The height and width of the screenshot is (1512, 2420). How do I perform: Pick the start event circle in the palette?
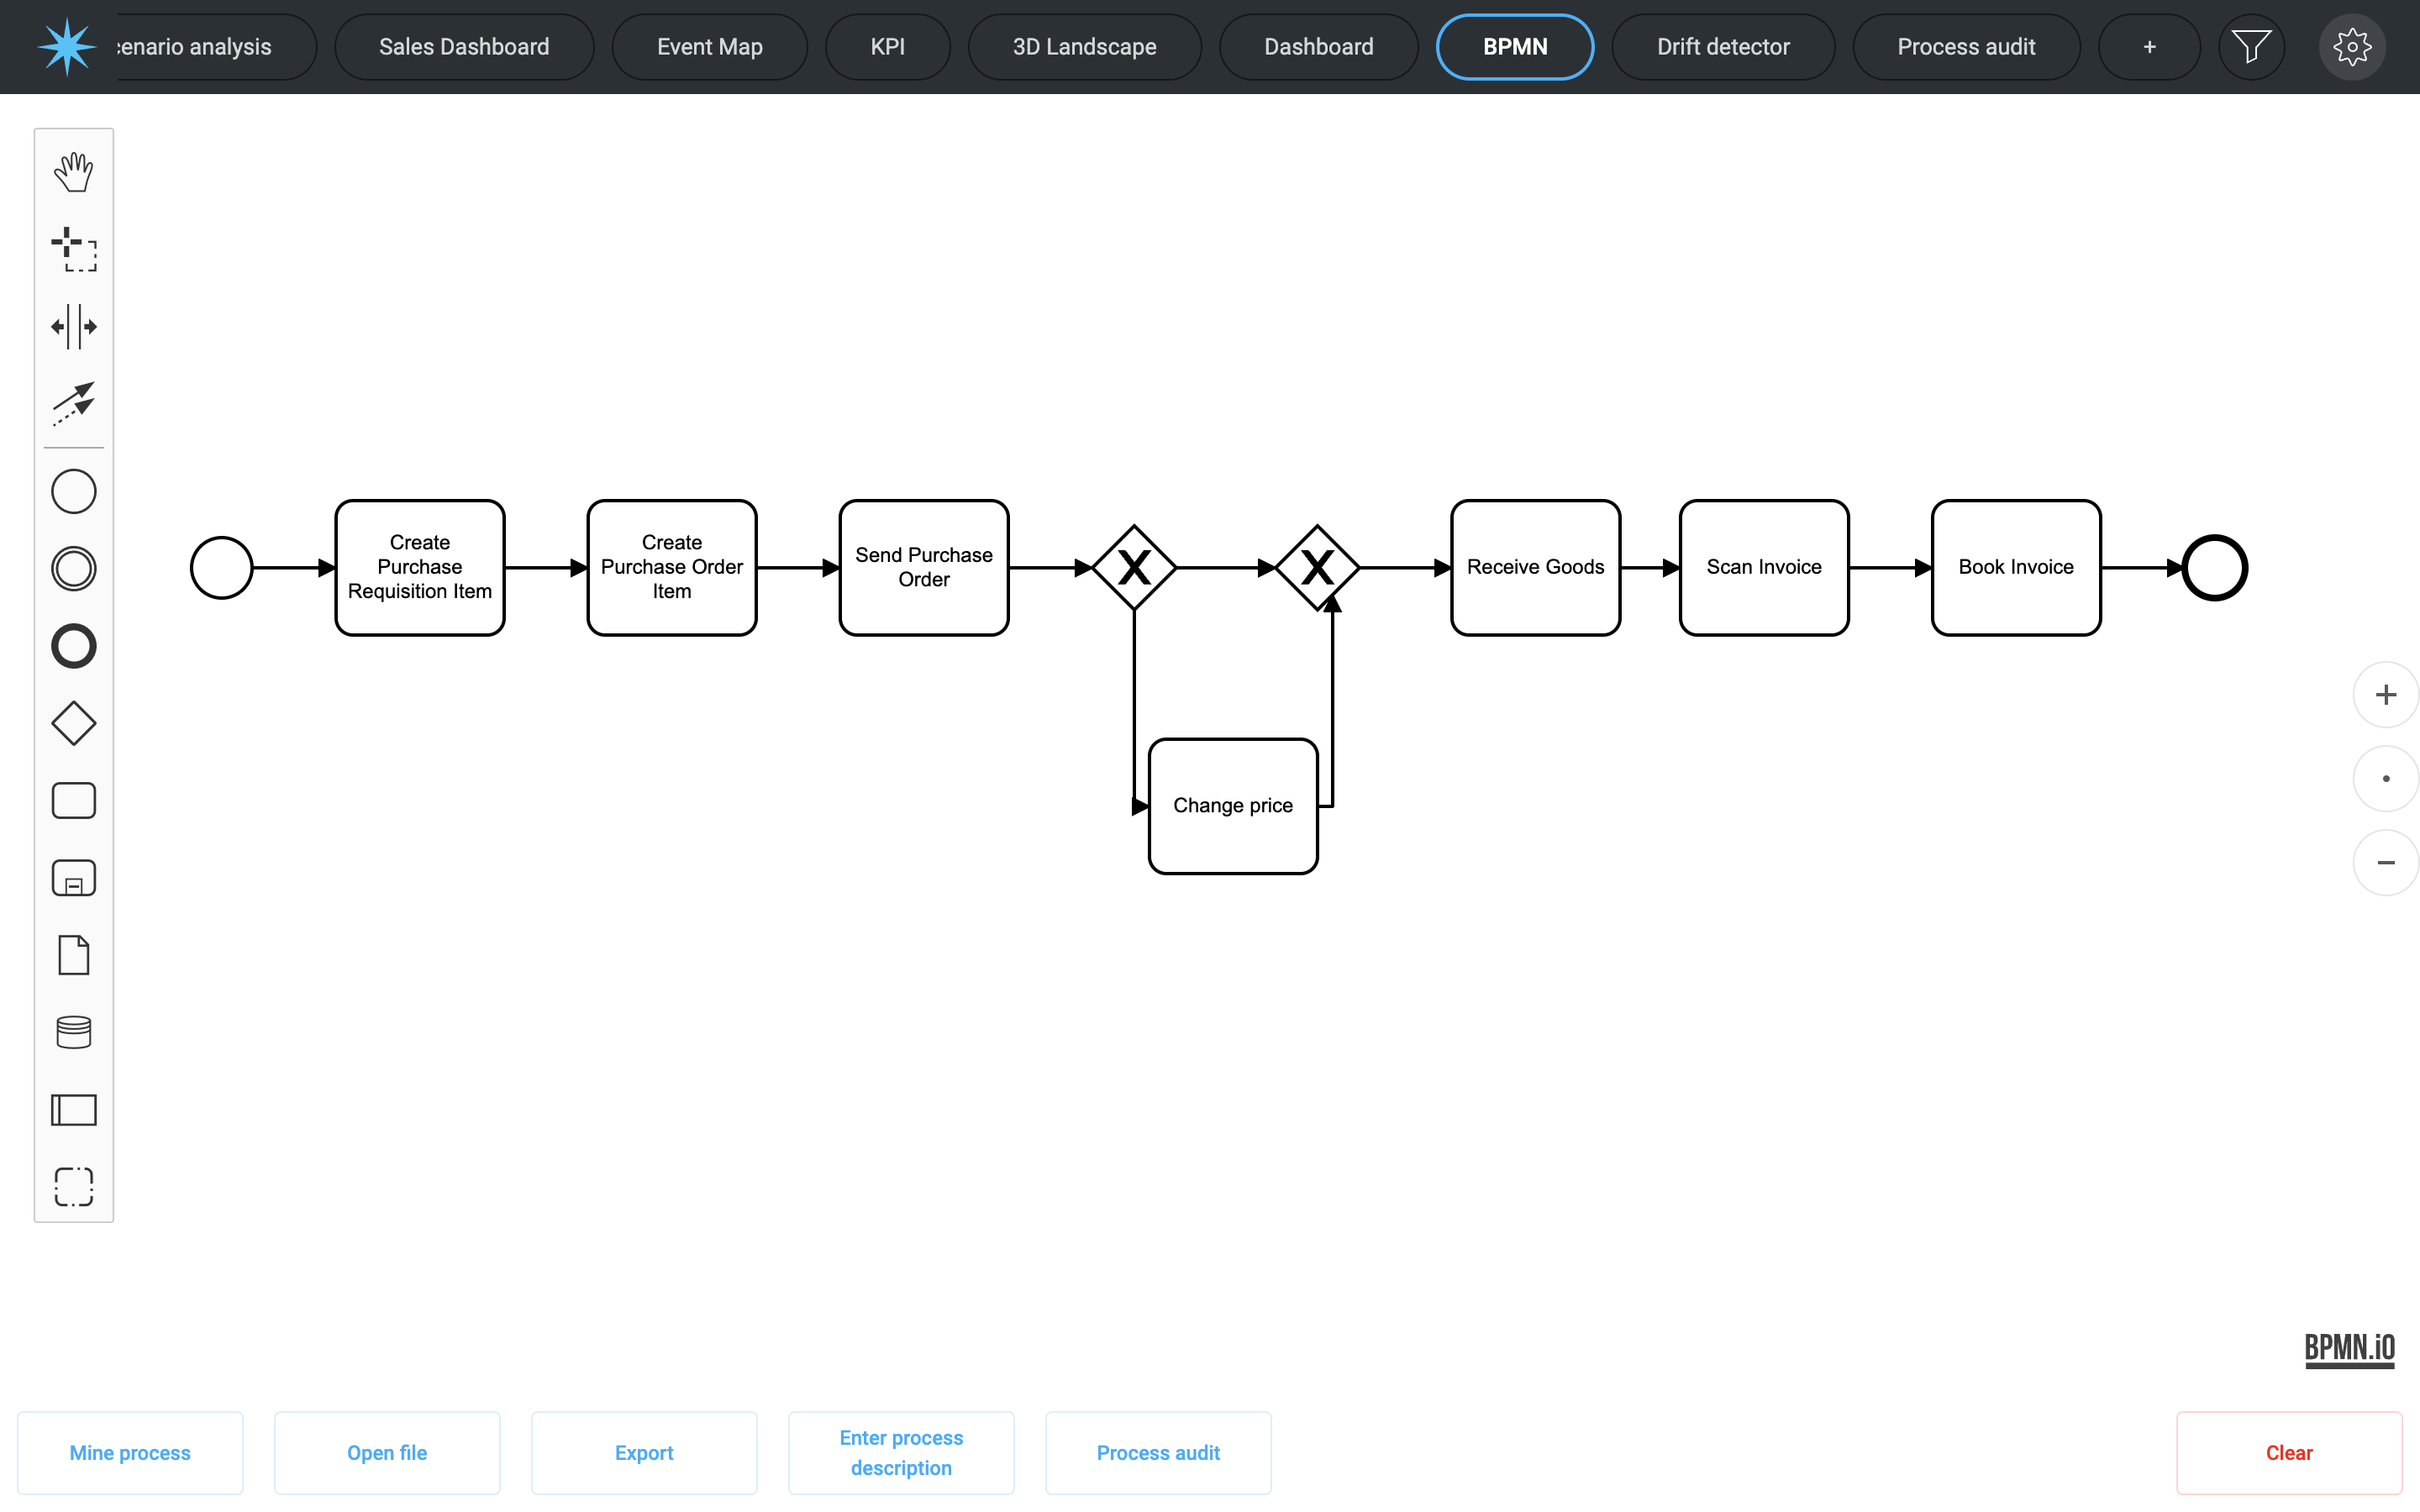point(73,491)
